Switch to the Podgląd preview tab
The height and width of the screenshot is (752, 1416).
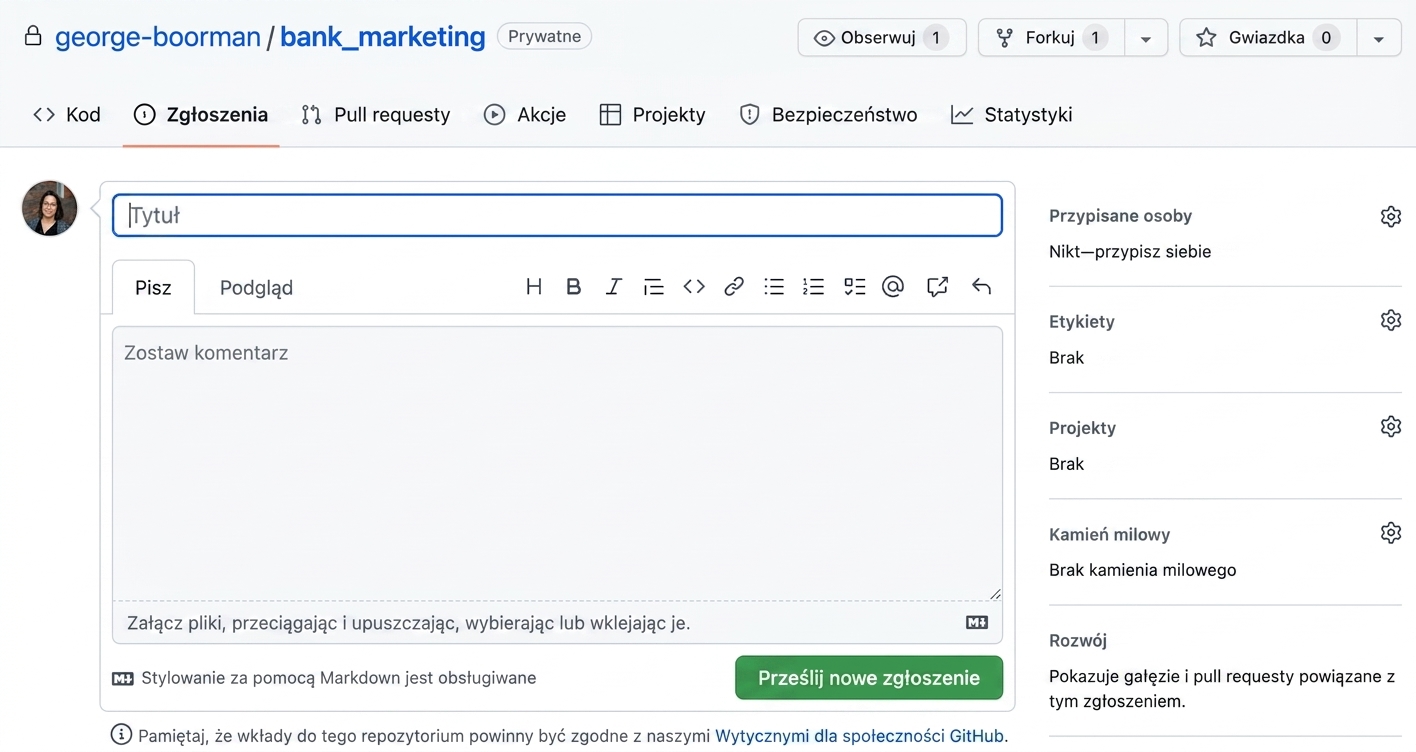point(256,288)
